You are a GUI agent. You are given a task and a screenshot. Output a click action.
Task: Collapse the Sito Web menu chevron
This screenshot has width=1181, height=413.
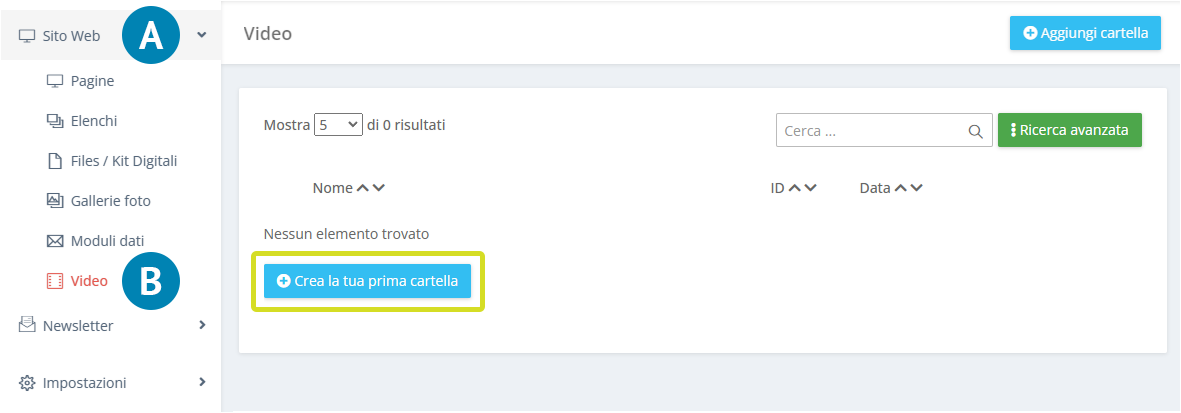201,35
